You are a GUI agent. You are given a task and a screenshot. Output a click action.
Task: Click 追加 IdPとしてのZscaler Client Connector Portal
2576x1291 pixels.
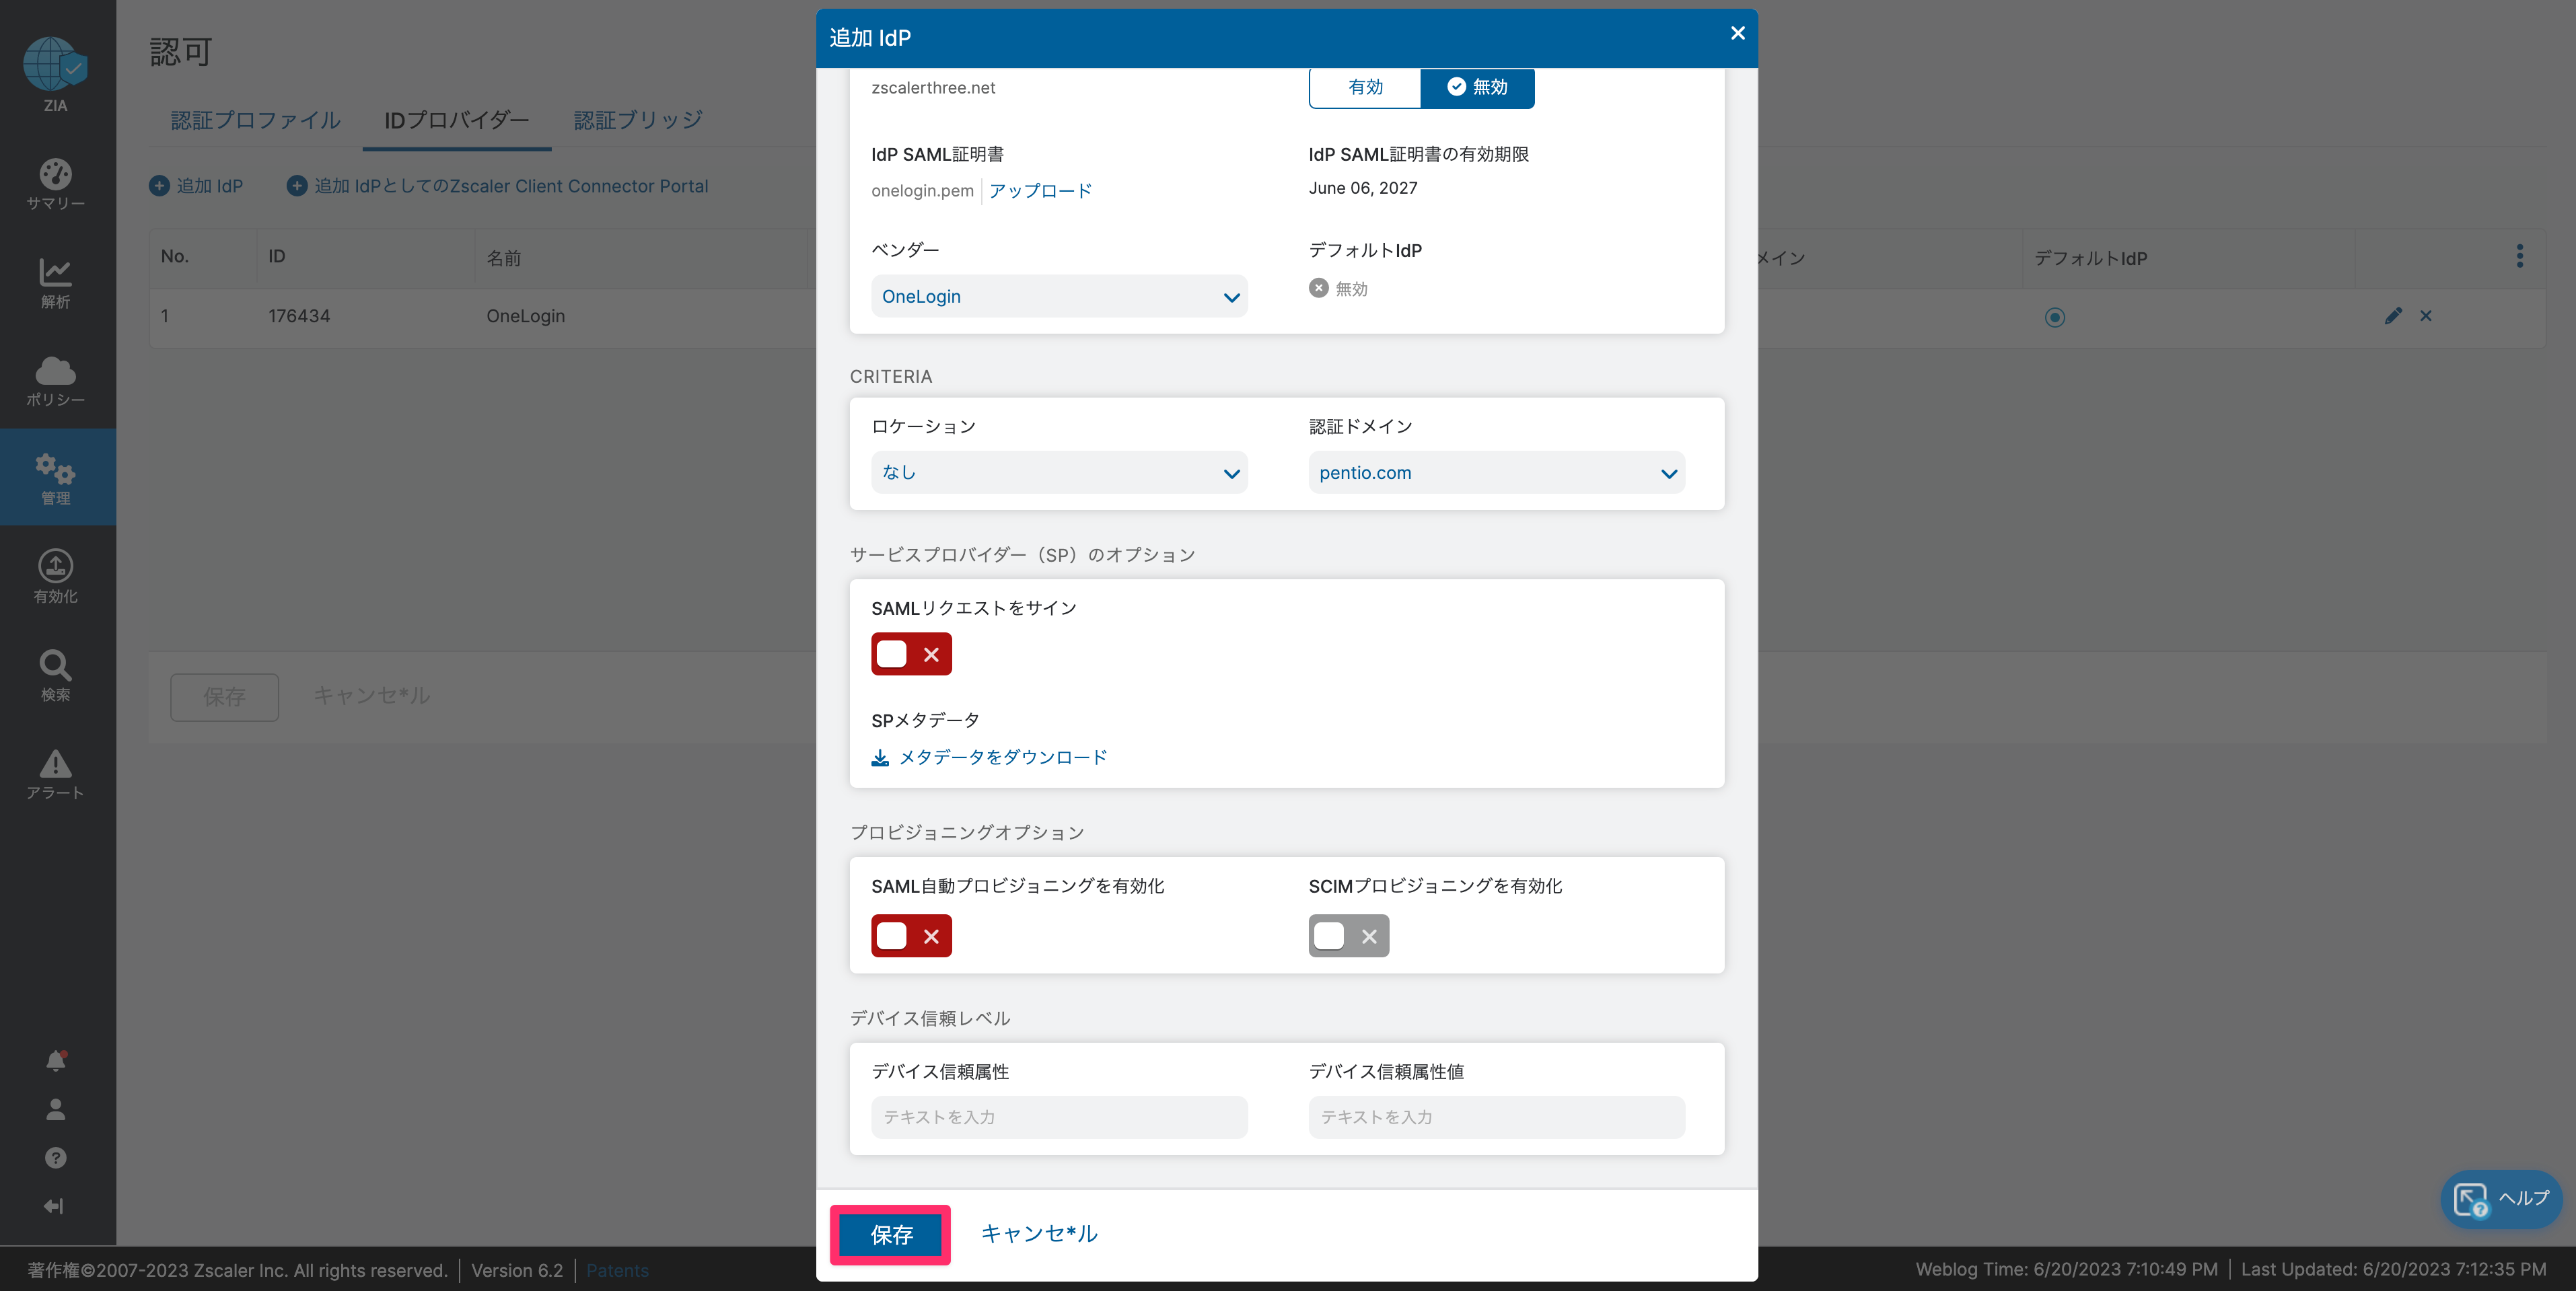(511, 186)
